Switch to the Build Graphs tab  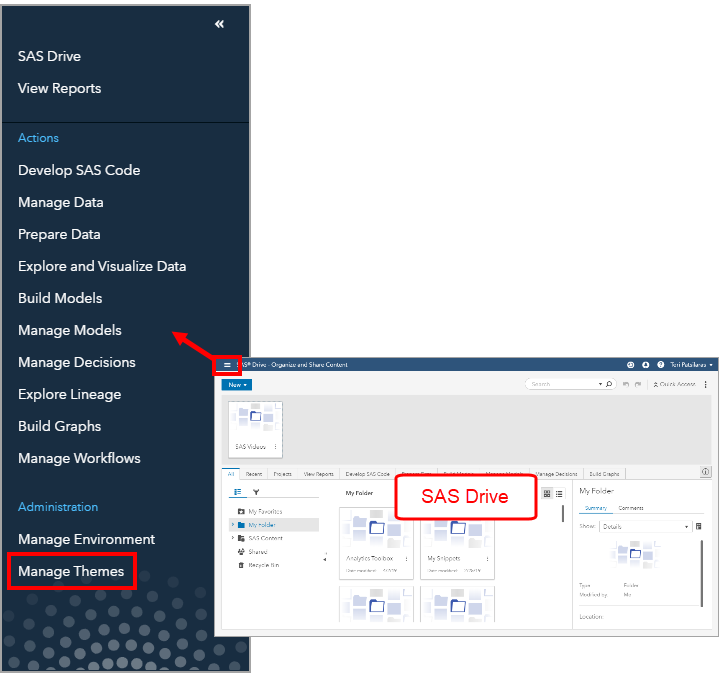(x=604, y=474)
